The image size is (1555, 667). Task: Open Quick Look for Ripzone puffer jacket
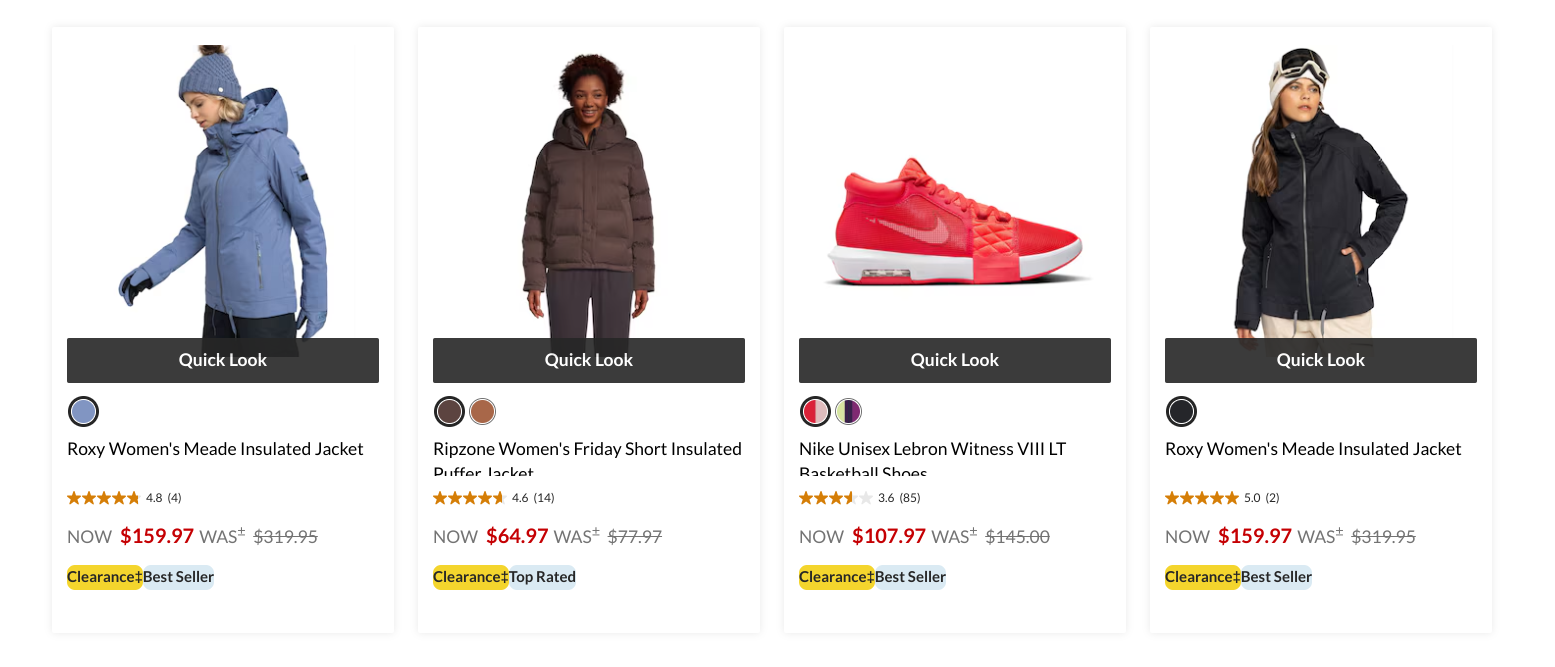click(x=589, y=360)
